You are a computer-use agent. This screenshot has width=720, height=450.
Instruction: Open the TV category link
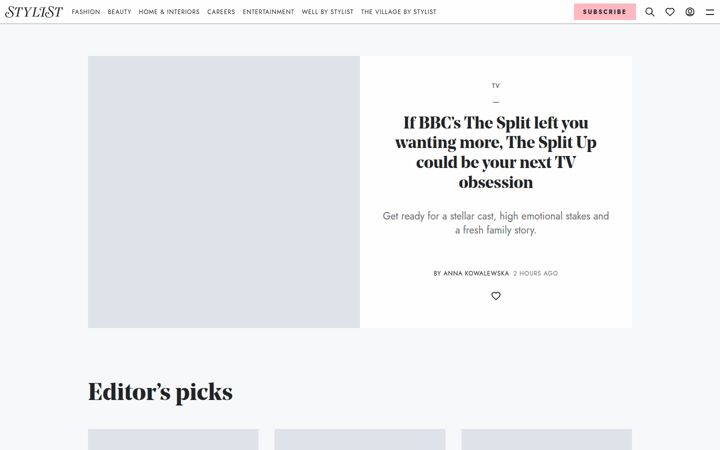496,86
